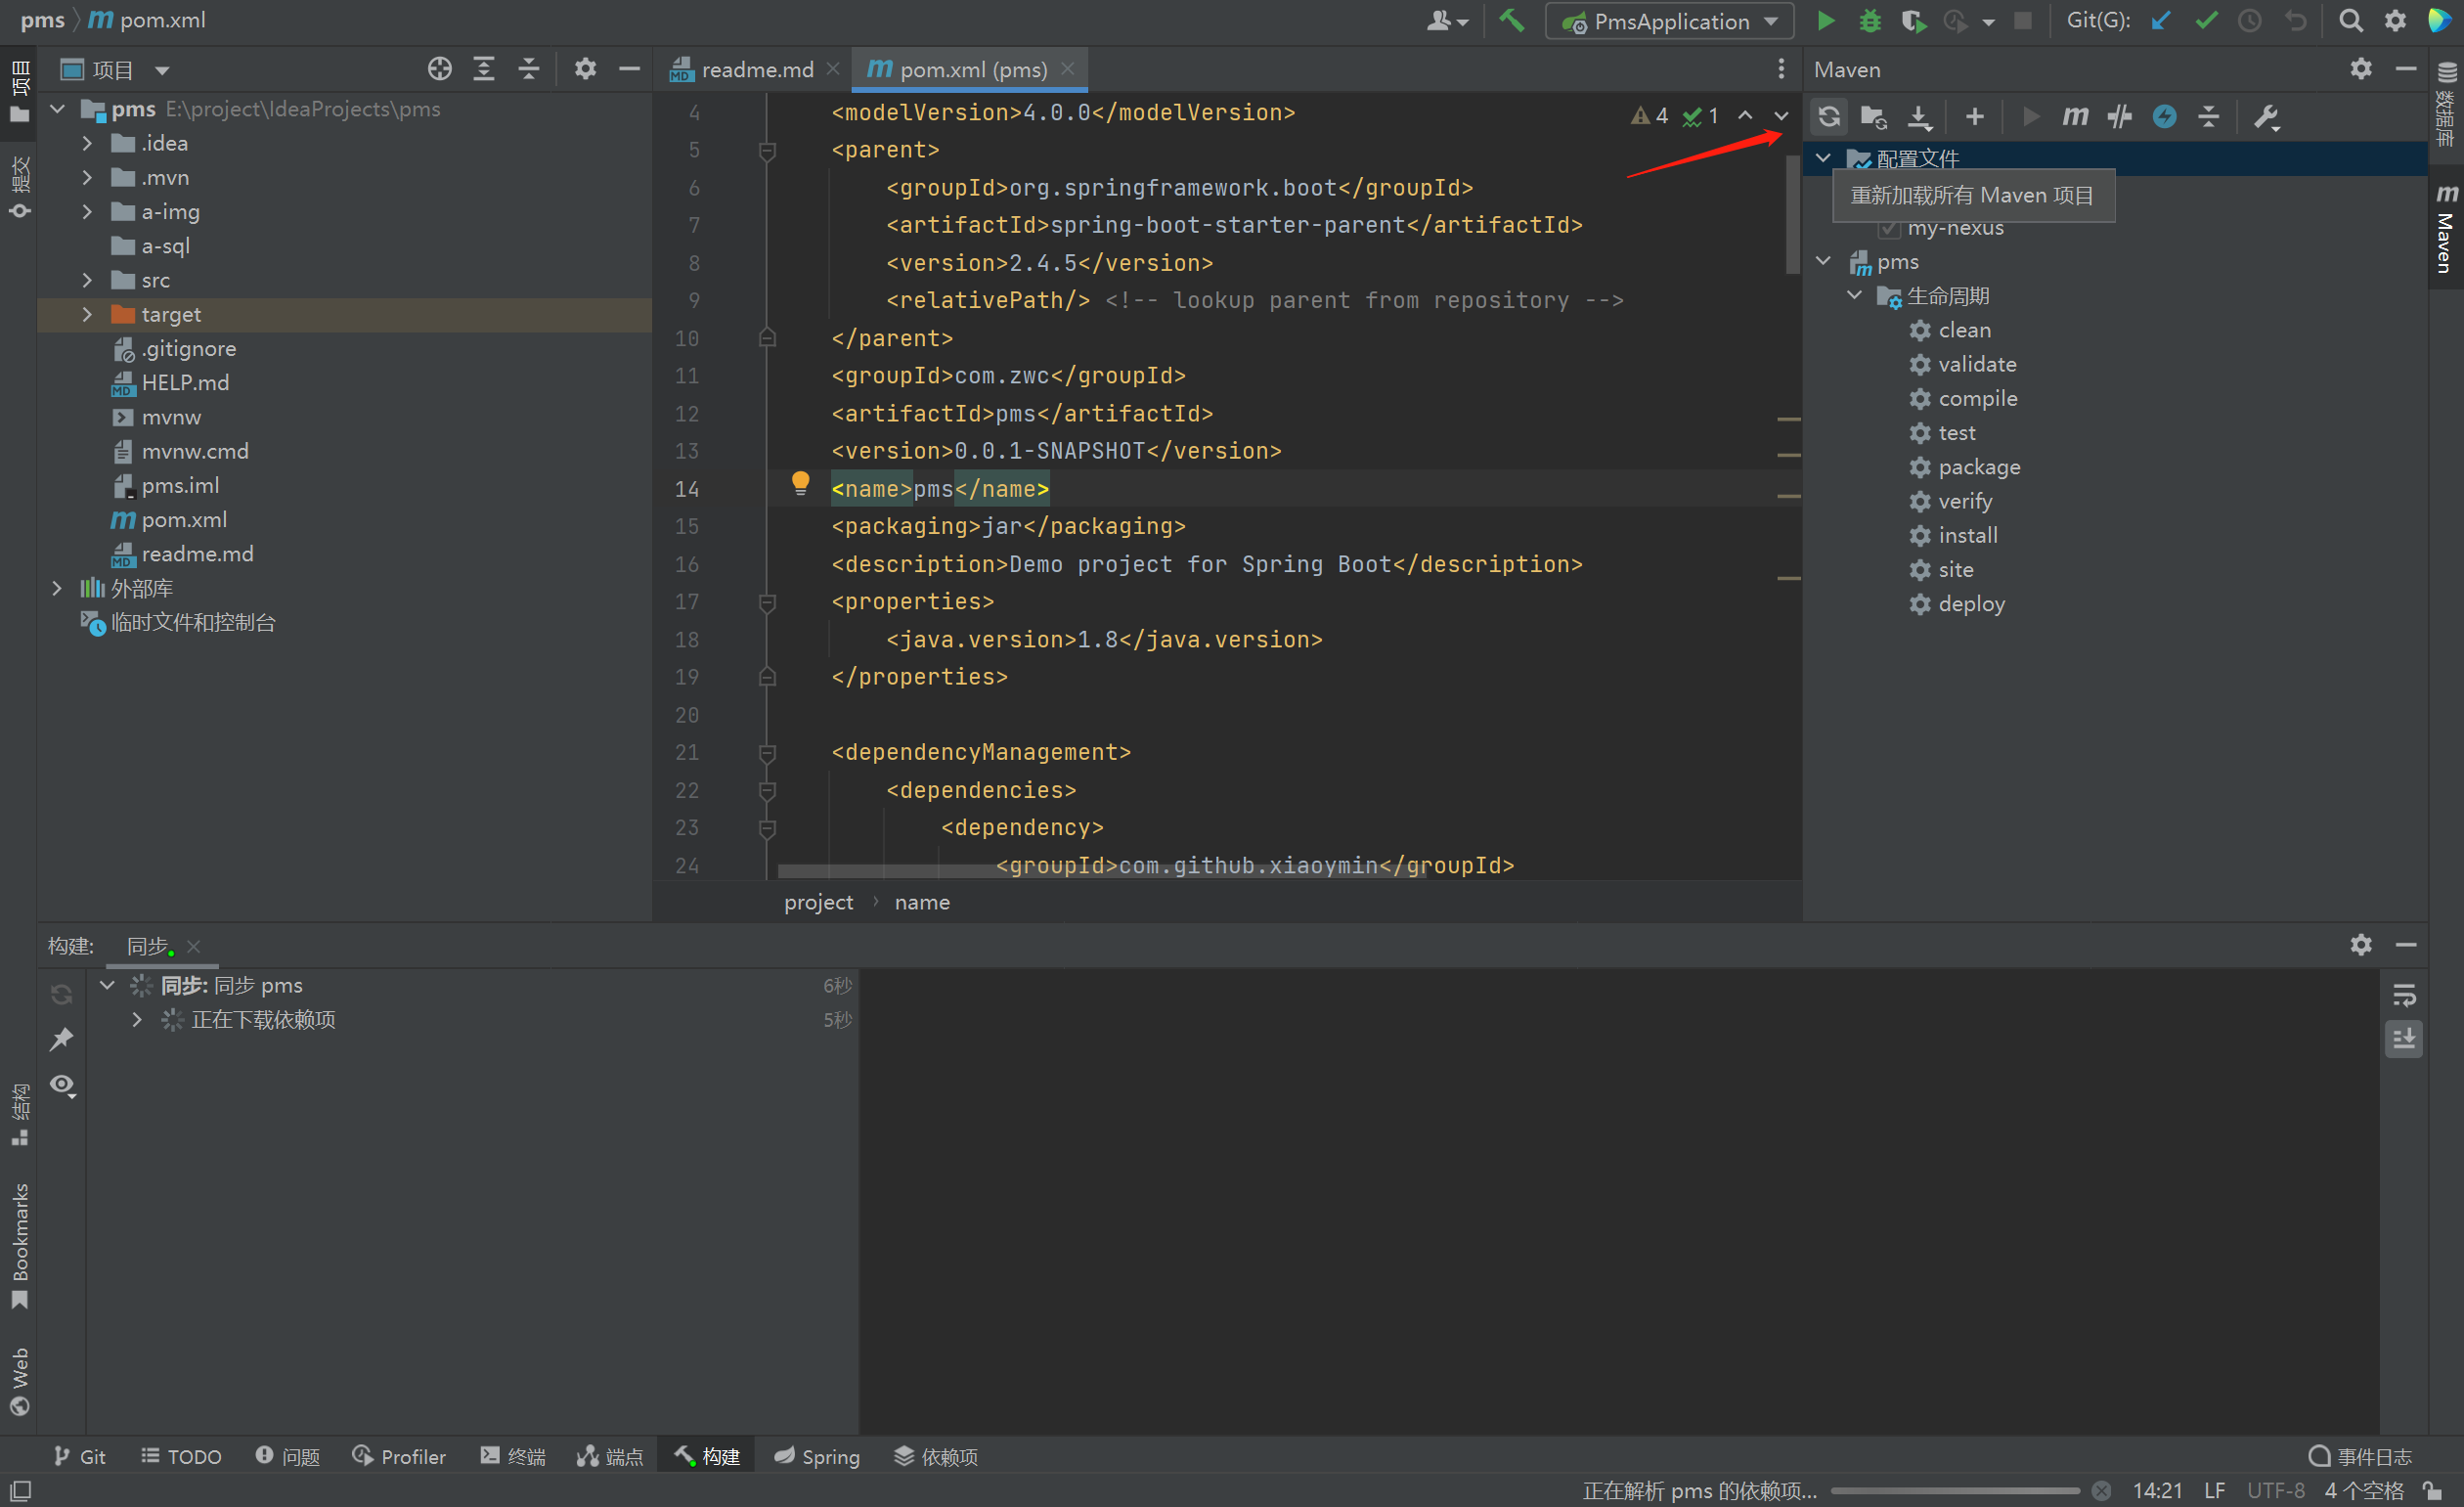Fold the parent tag at line 5
The width and height of the screenshot is (2464, 1507).
pos(767,150)
